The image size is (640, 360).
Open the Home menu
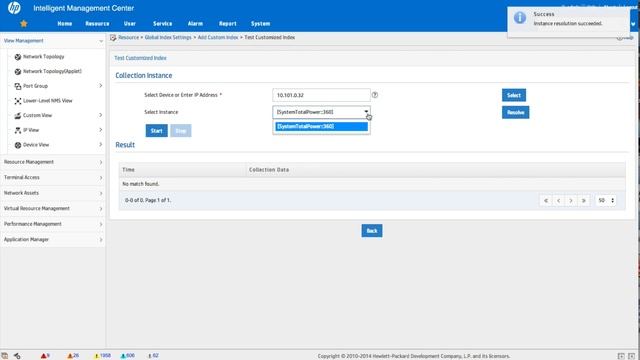pos(64,24)
